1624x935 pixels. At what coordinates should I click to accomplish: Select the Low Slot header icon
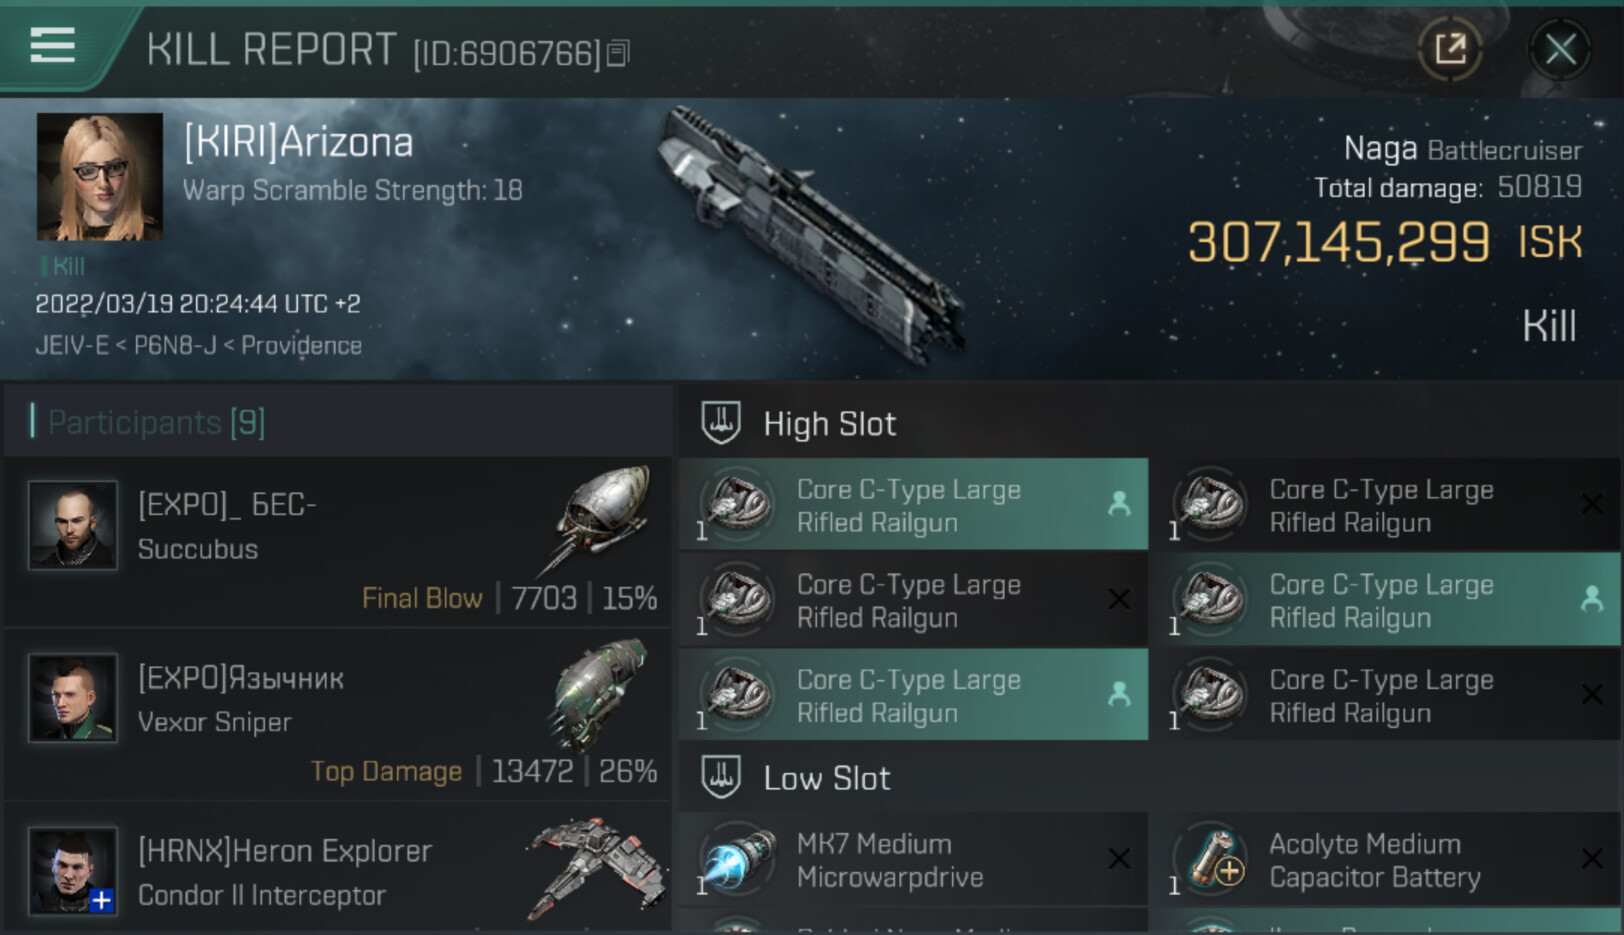click(721, 777)
